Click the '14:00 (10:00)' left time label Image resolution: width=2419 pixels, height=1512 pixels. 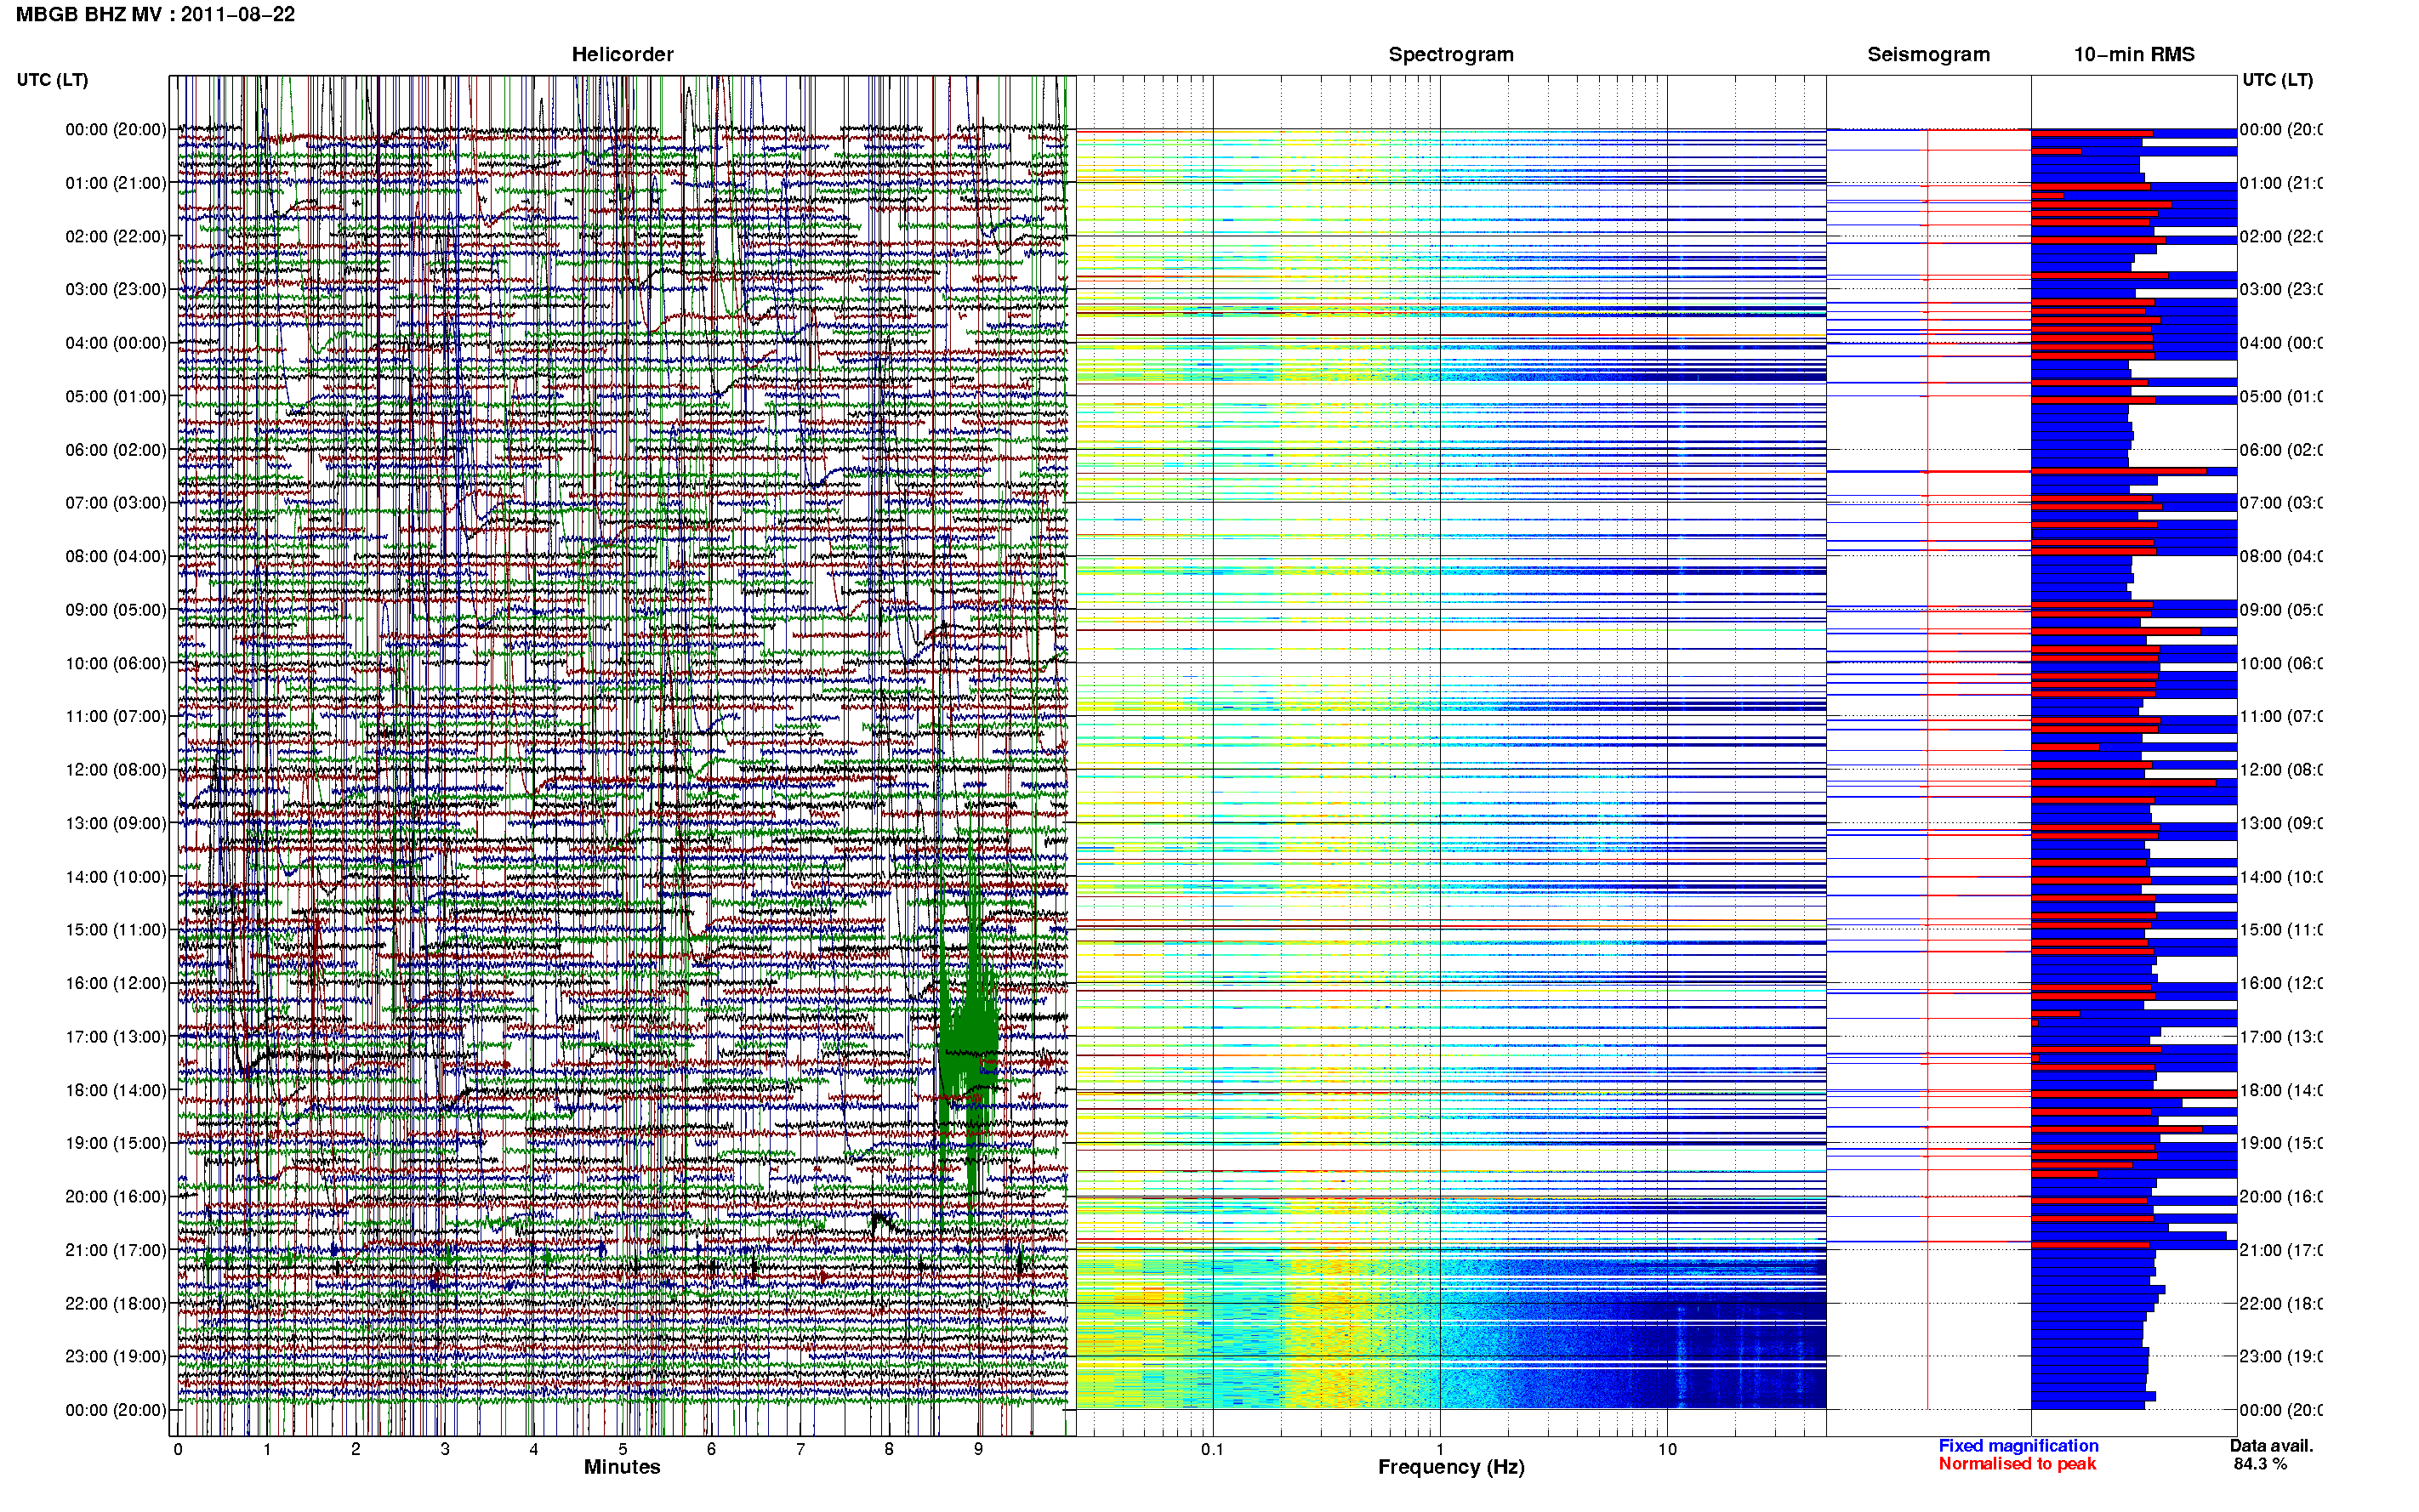click(116, 877)
